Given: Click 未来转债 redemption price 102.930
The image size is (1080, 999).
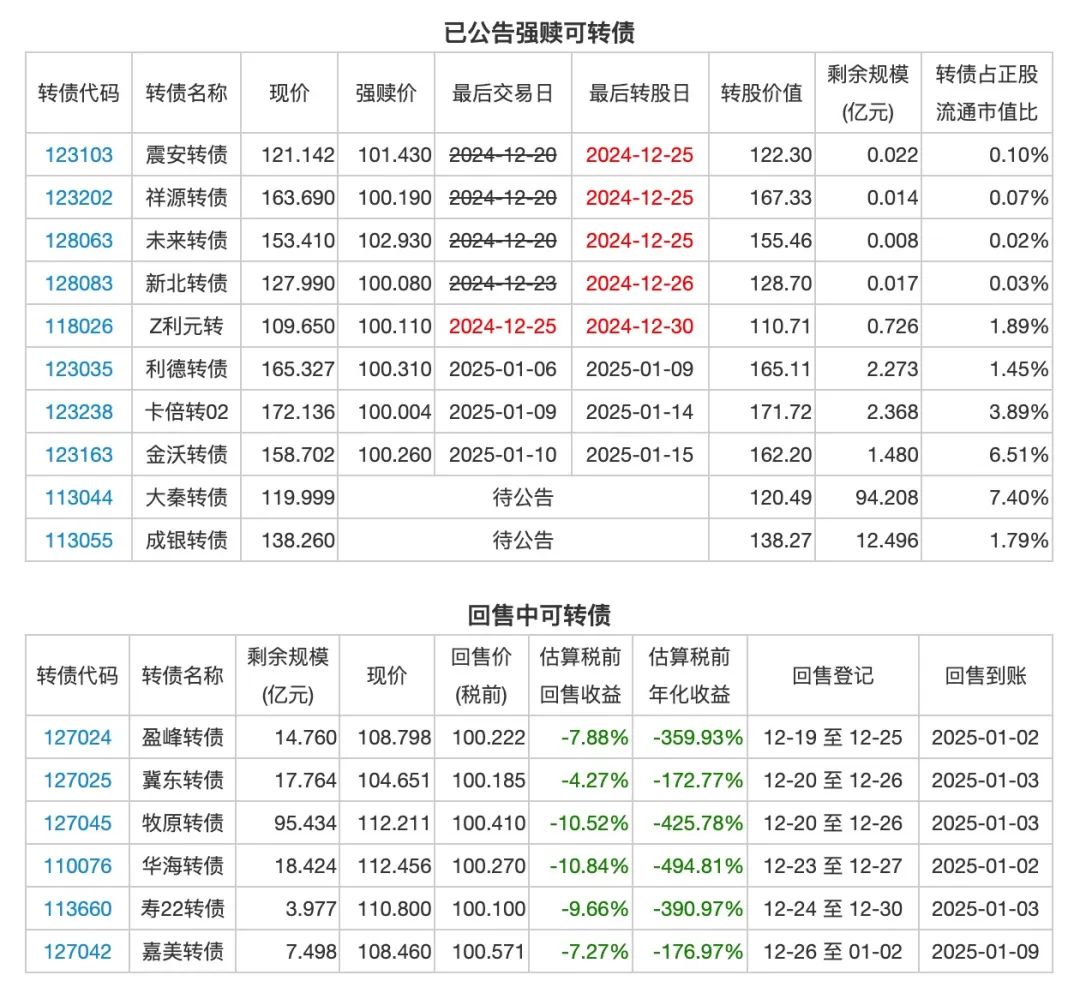Looking at the screenshot, I should pyautogui.click(x=395, y=240).
